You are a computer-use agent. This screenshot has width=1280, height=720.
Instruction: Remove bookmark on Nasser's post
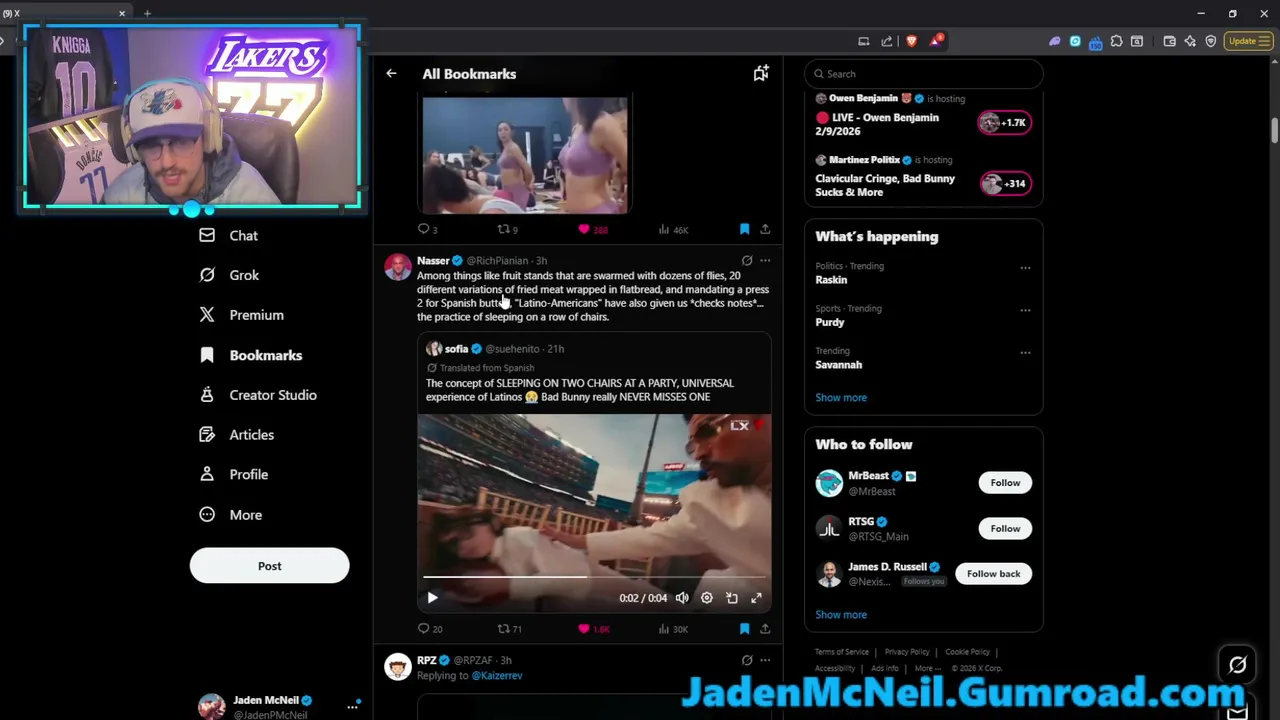[x=744, y=629]
